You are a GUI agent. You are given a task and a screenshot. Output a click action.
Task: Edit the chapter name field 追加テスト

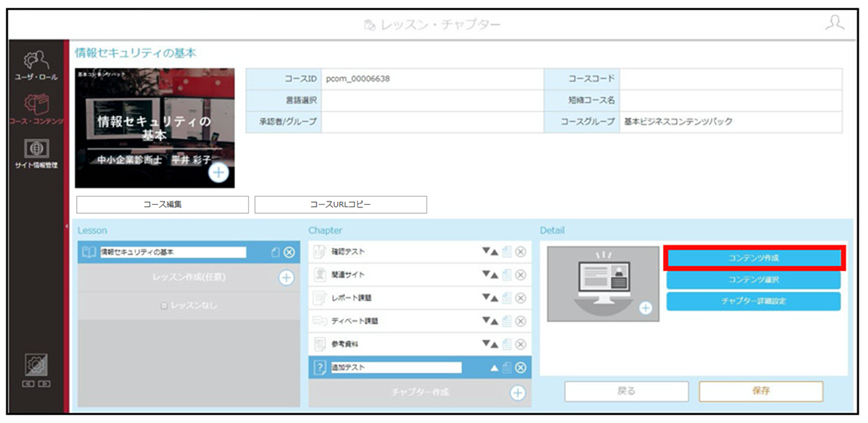click(395, 368)
